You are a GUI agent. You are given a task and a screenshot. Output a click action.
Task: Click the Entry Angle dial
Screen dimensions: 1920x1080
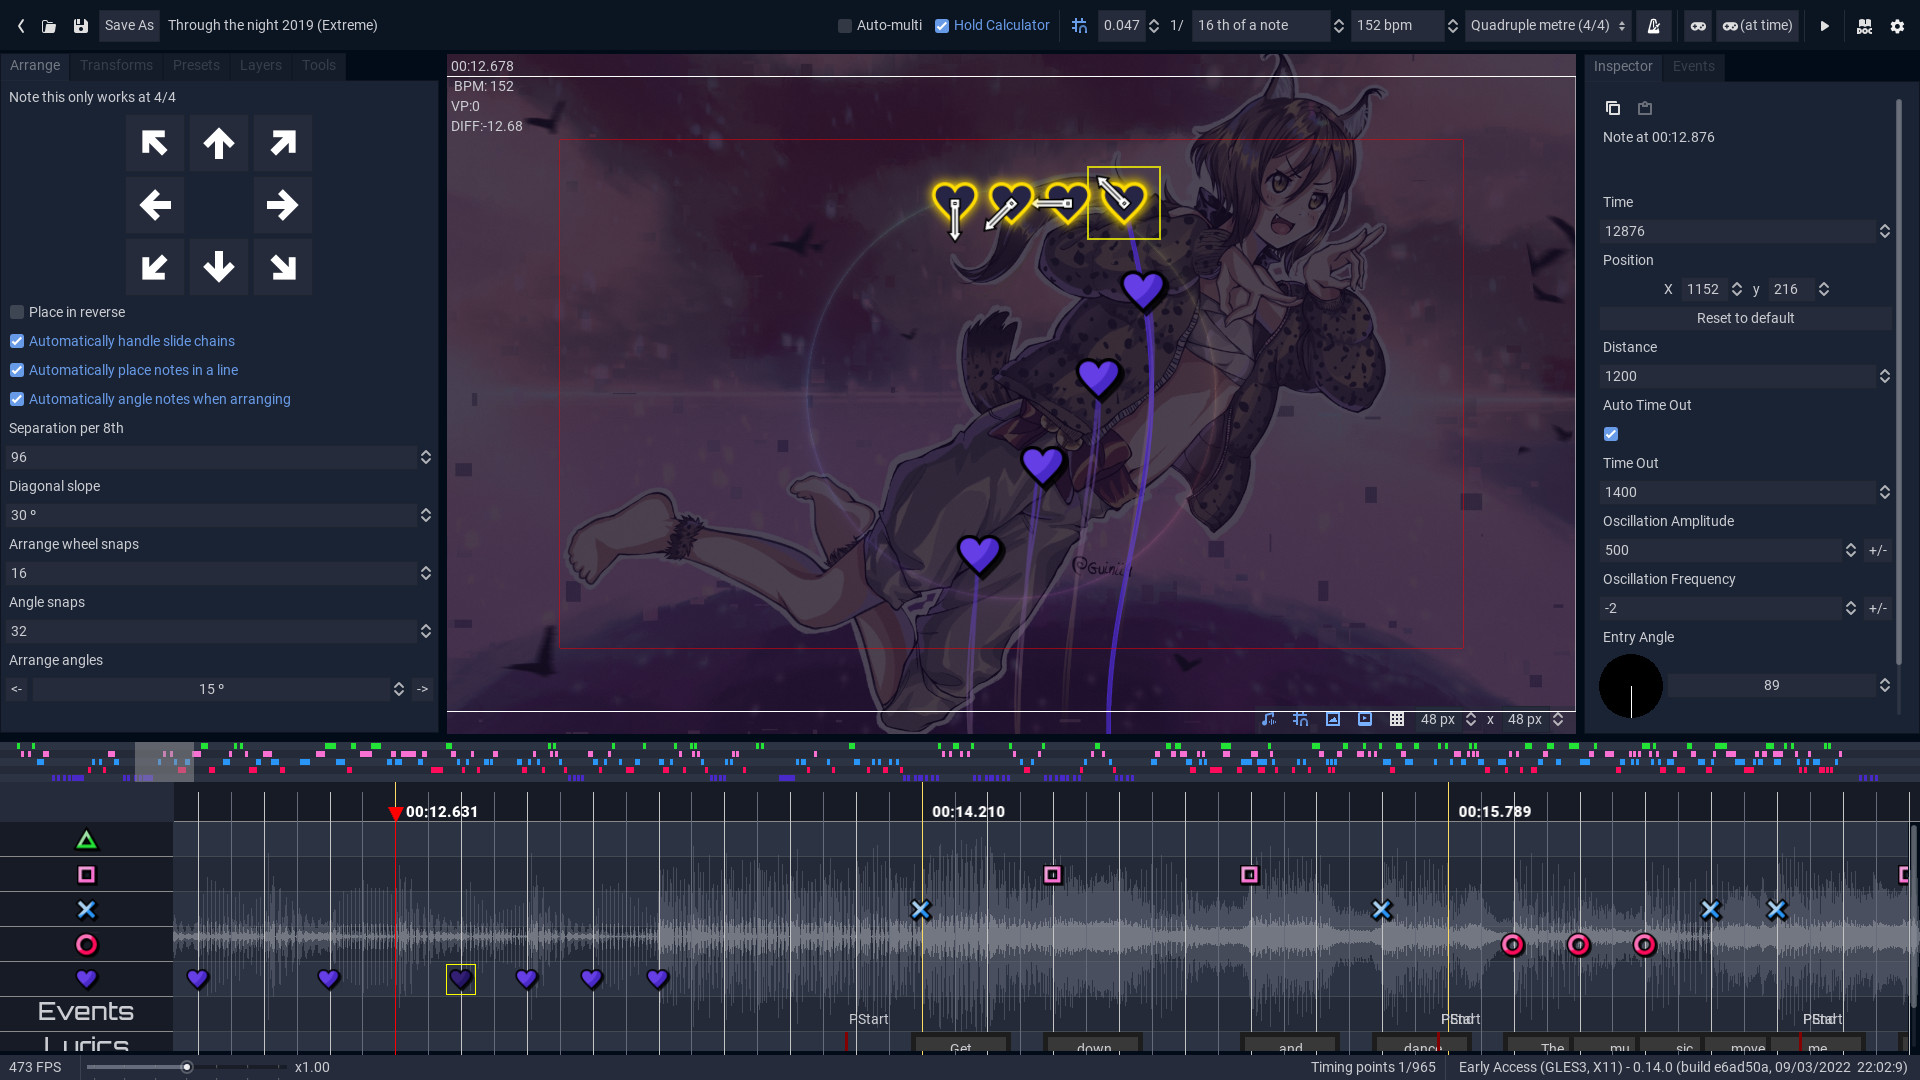pos(1631,686)
